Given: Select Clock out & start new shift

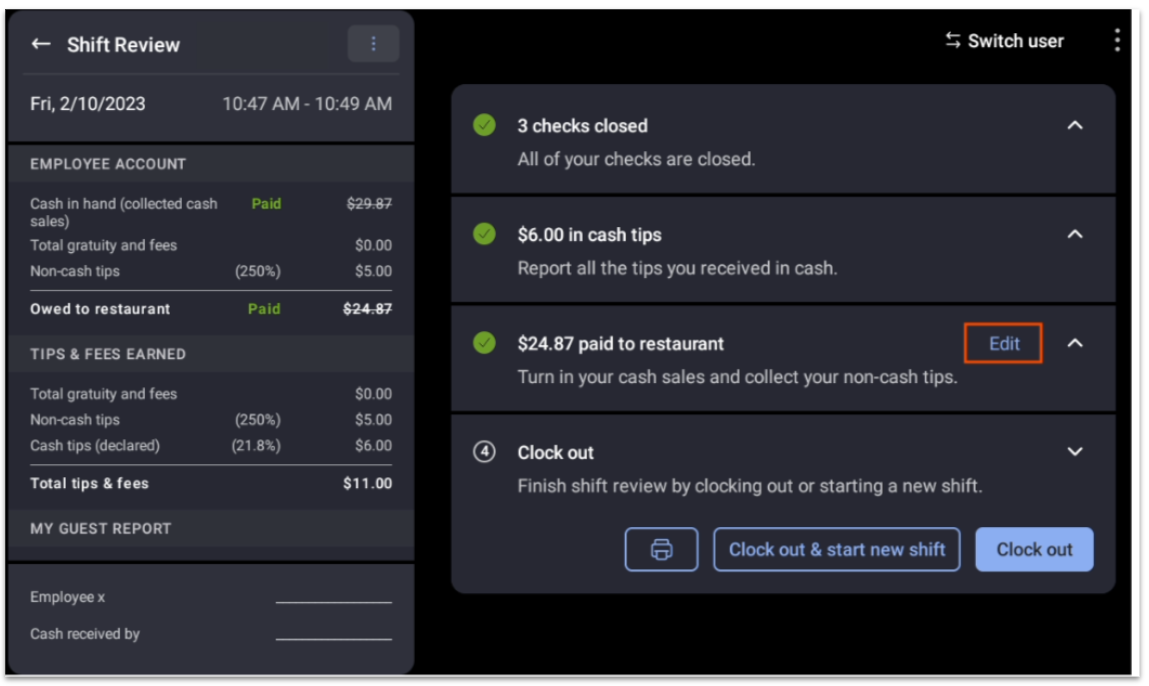Looking at the screenshot, I should click(x=837, y=549).
